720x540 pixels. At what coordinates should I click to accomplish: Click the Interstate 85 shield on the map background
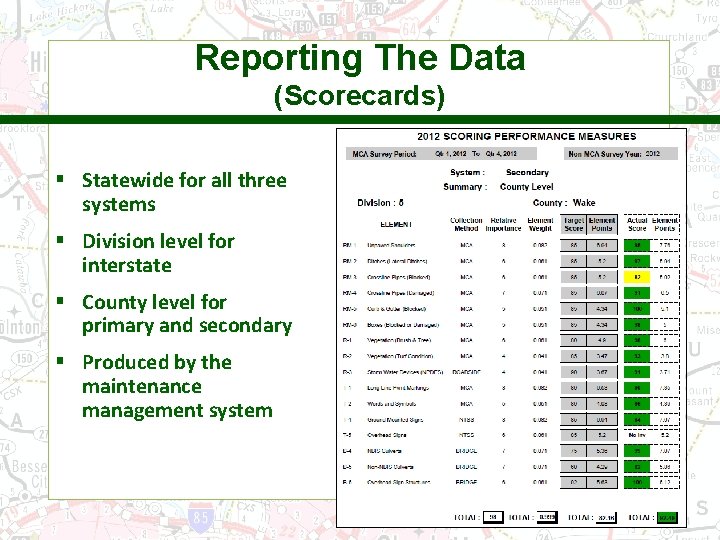click(201, 518)
